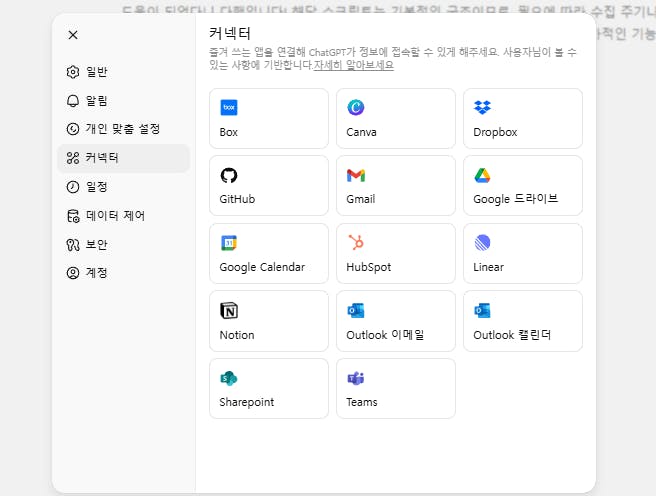
Task: Click the Outlook 이메일 label text
Action: point(385,335)
